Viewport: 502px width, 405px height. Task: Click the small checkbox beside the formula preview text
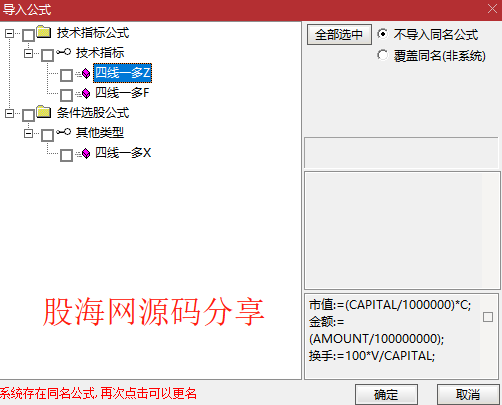[x=488, y=317]
